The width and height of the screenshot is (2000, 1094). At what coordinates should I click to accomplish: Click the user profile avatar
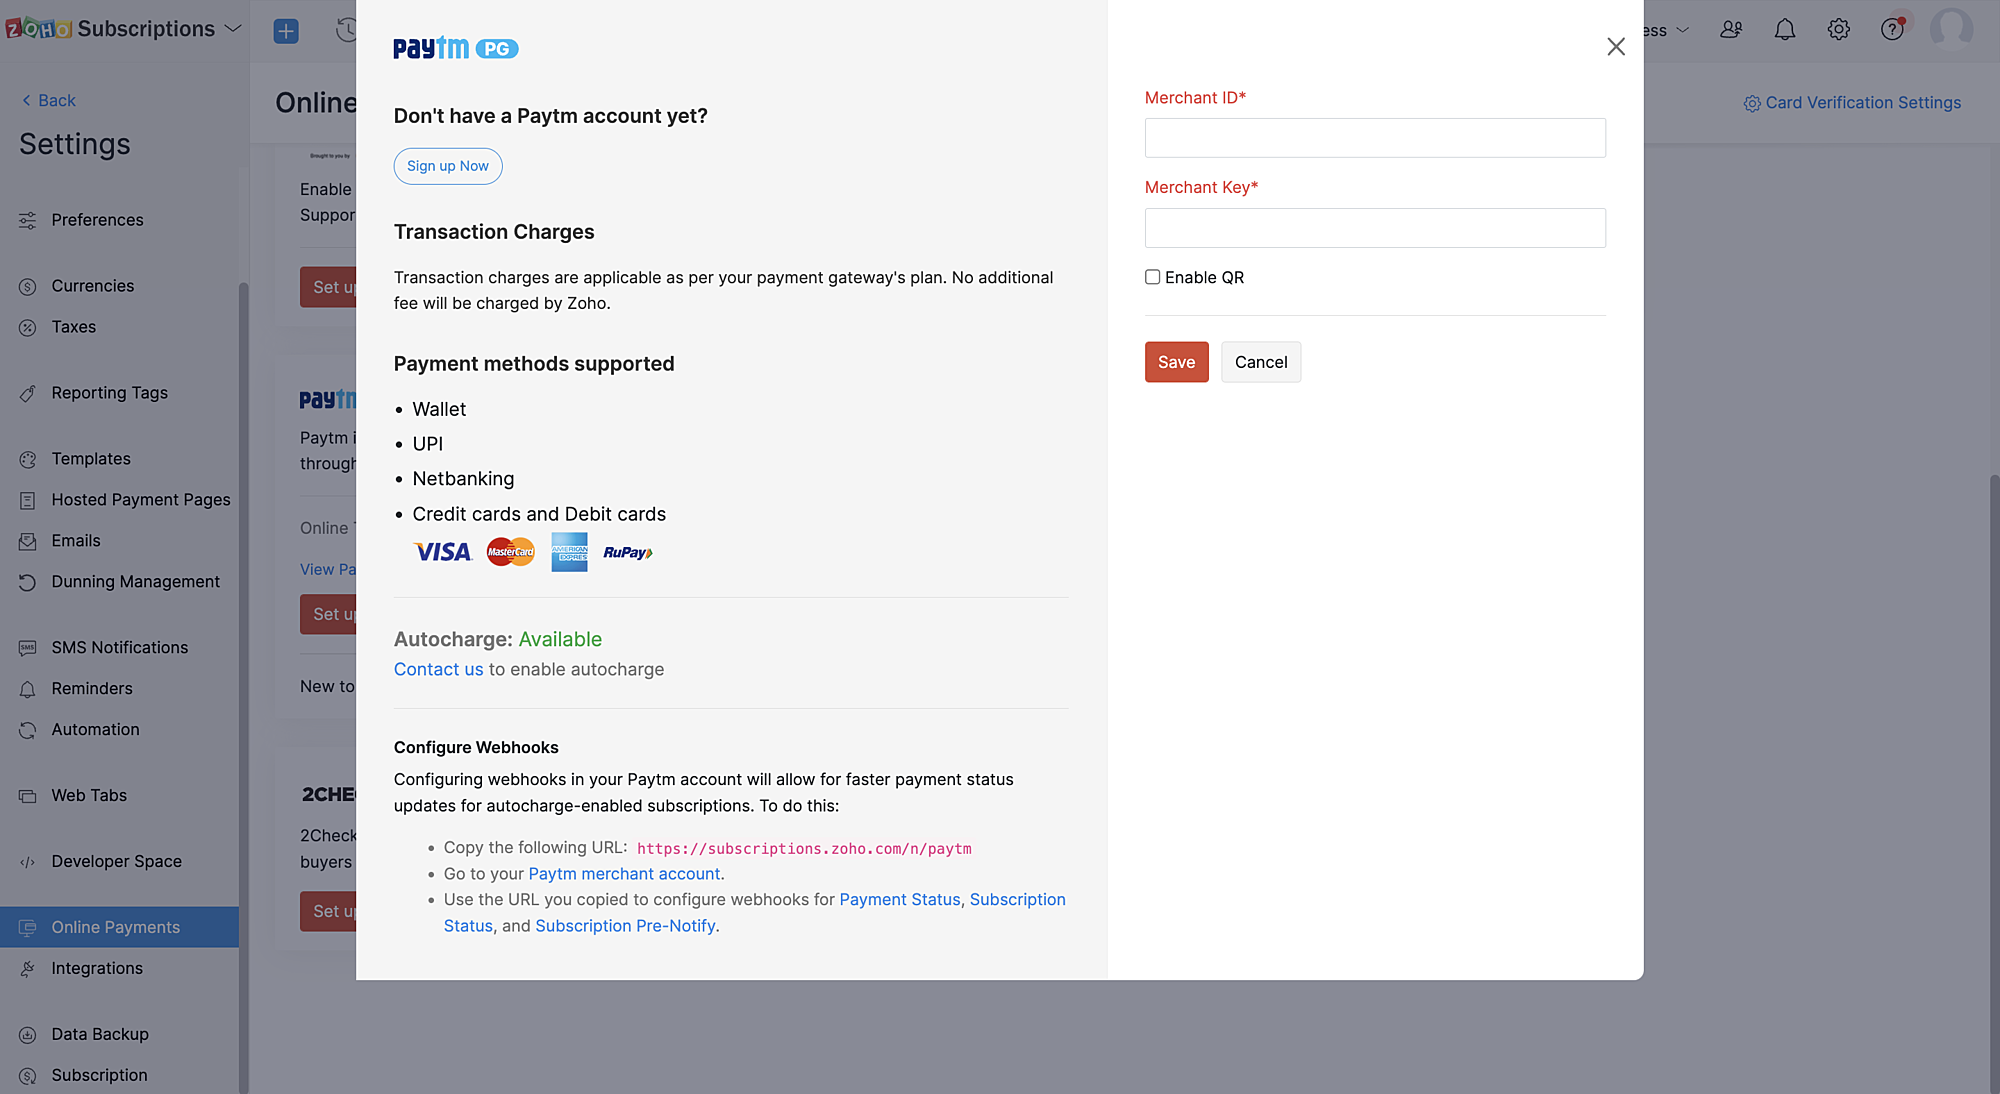click(x=1951, y=30)
